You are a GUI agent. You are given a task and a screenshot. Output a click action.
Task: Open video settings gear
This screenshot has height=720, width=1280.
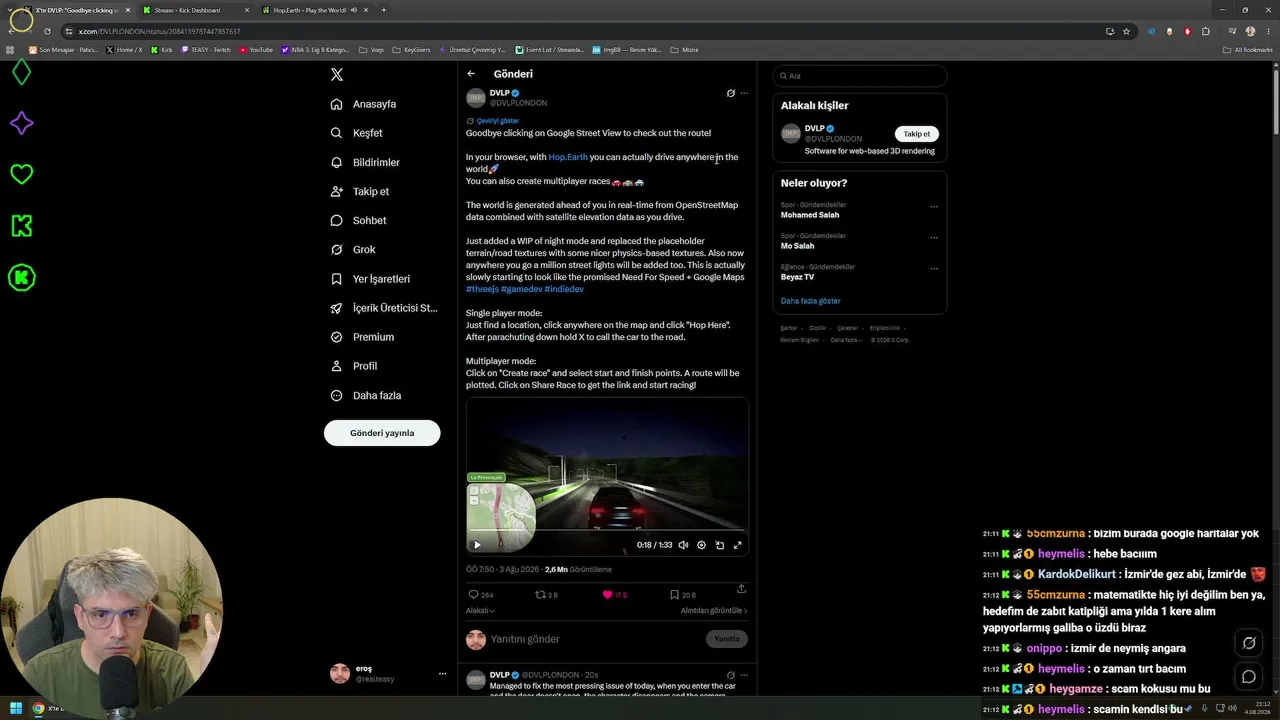coord(701,545)
